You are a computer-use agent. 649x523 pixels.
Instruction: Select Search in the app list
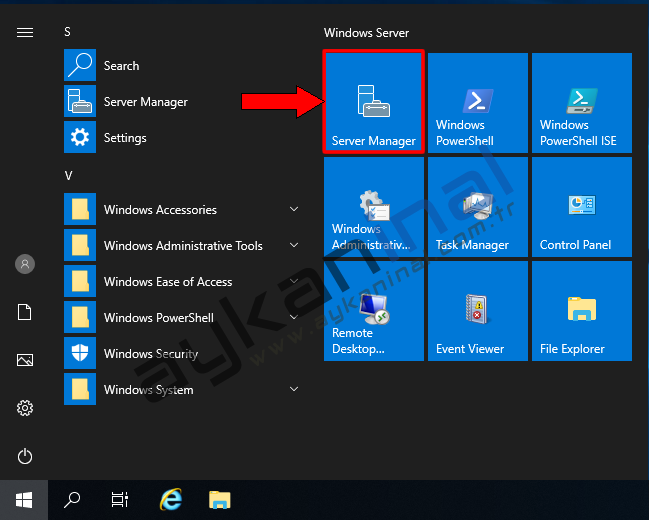point(121,66)
